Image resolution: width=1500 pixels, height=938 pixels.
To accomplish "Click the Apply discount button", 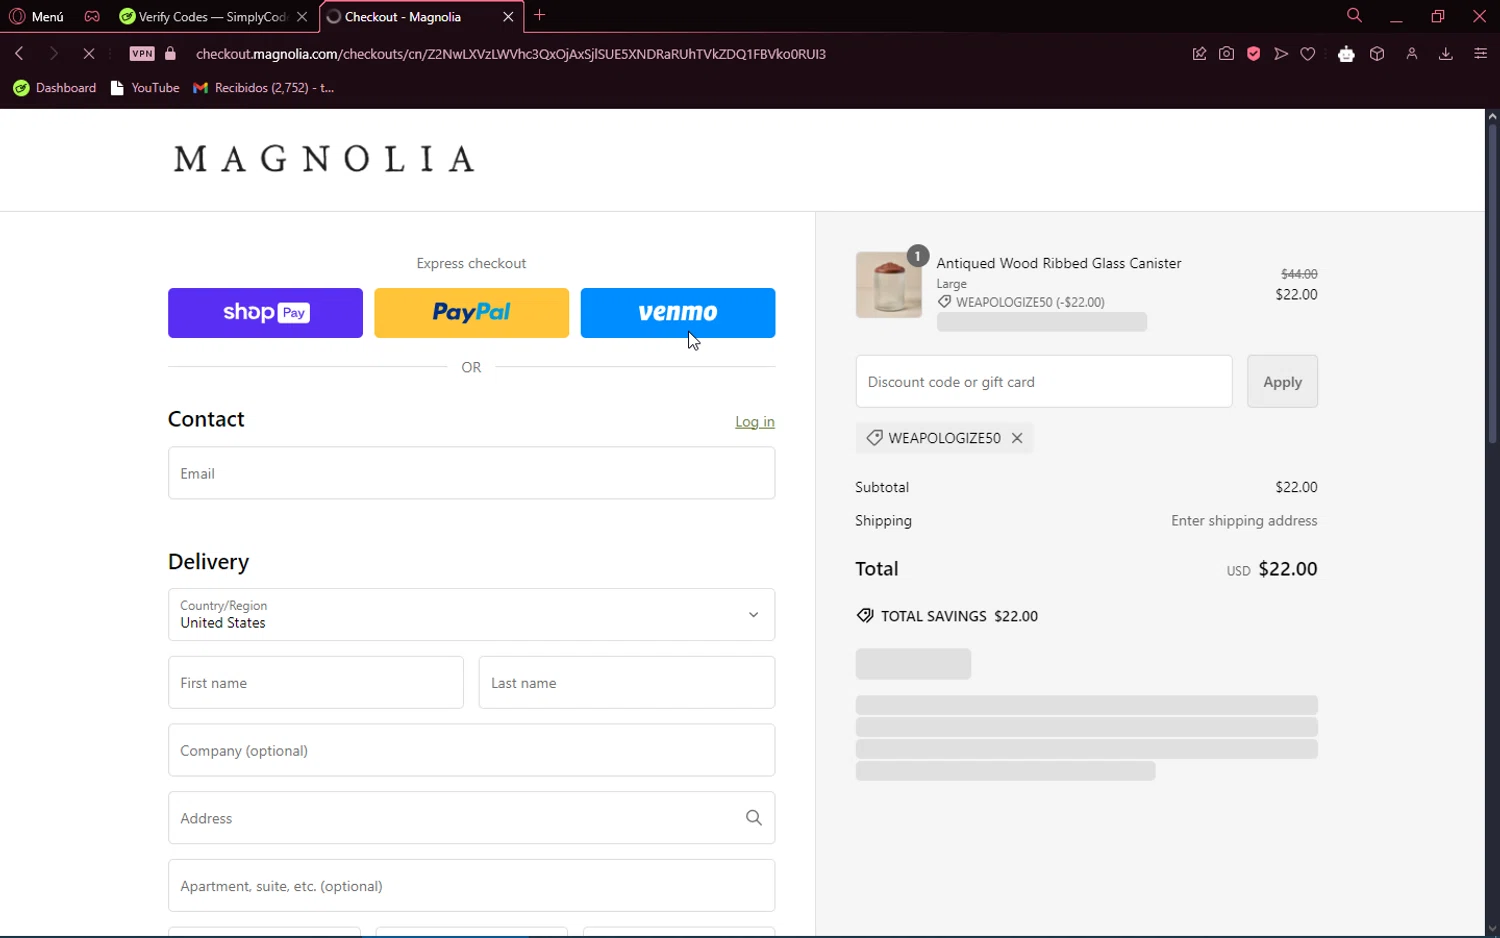I will click(x=1282, y=381).
